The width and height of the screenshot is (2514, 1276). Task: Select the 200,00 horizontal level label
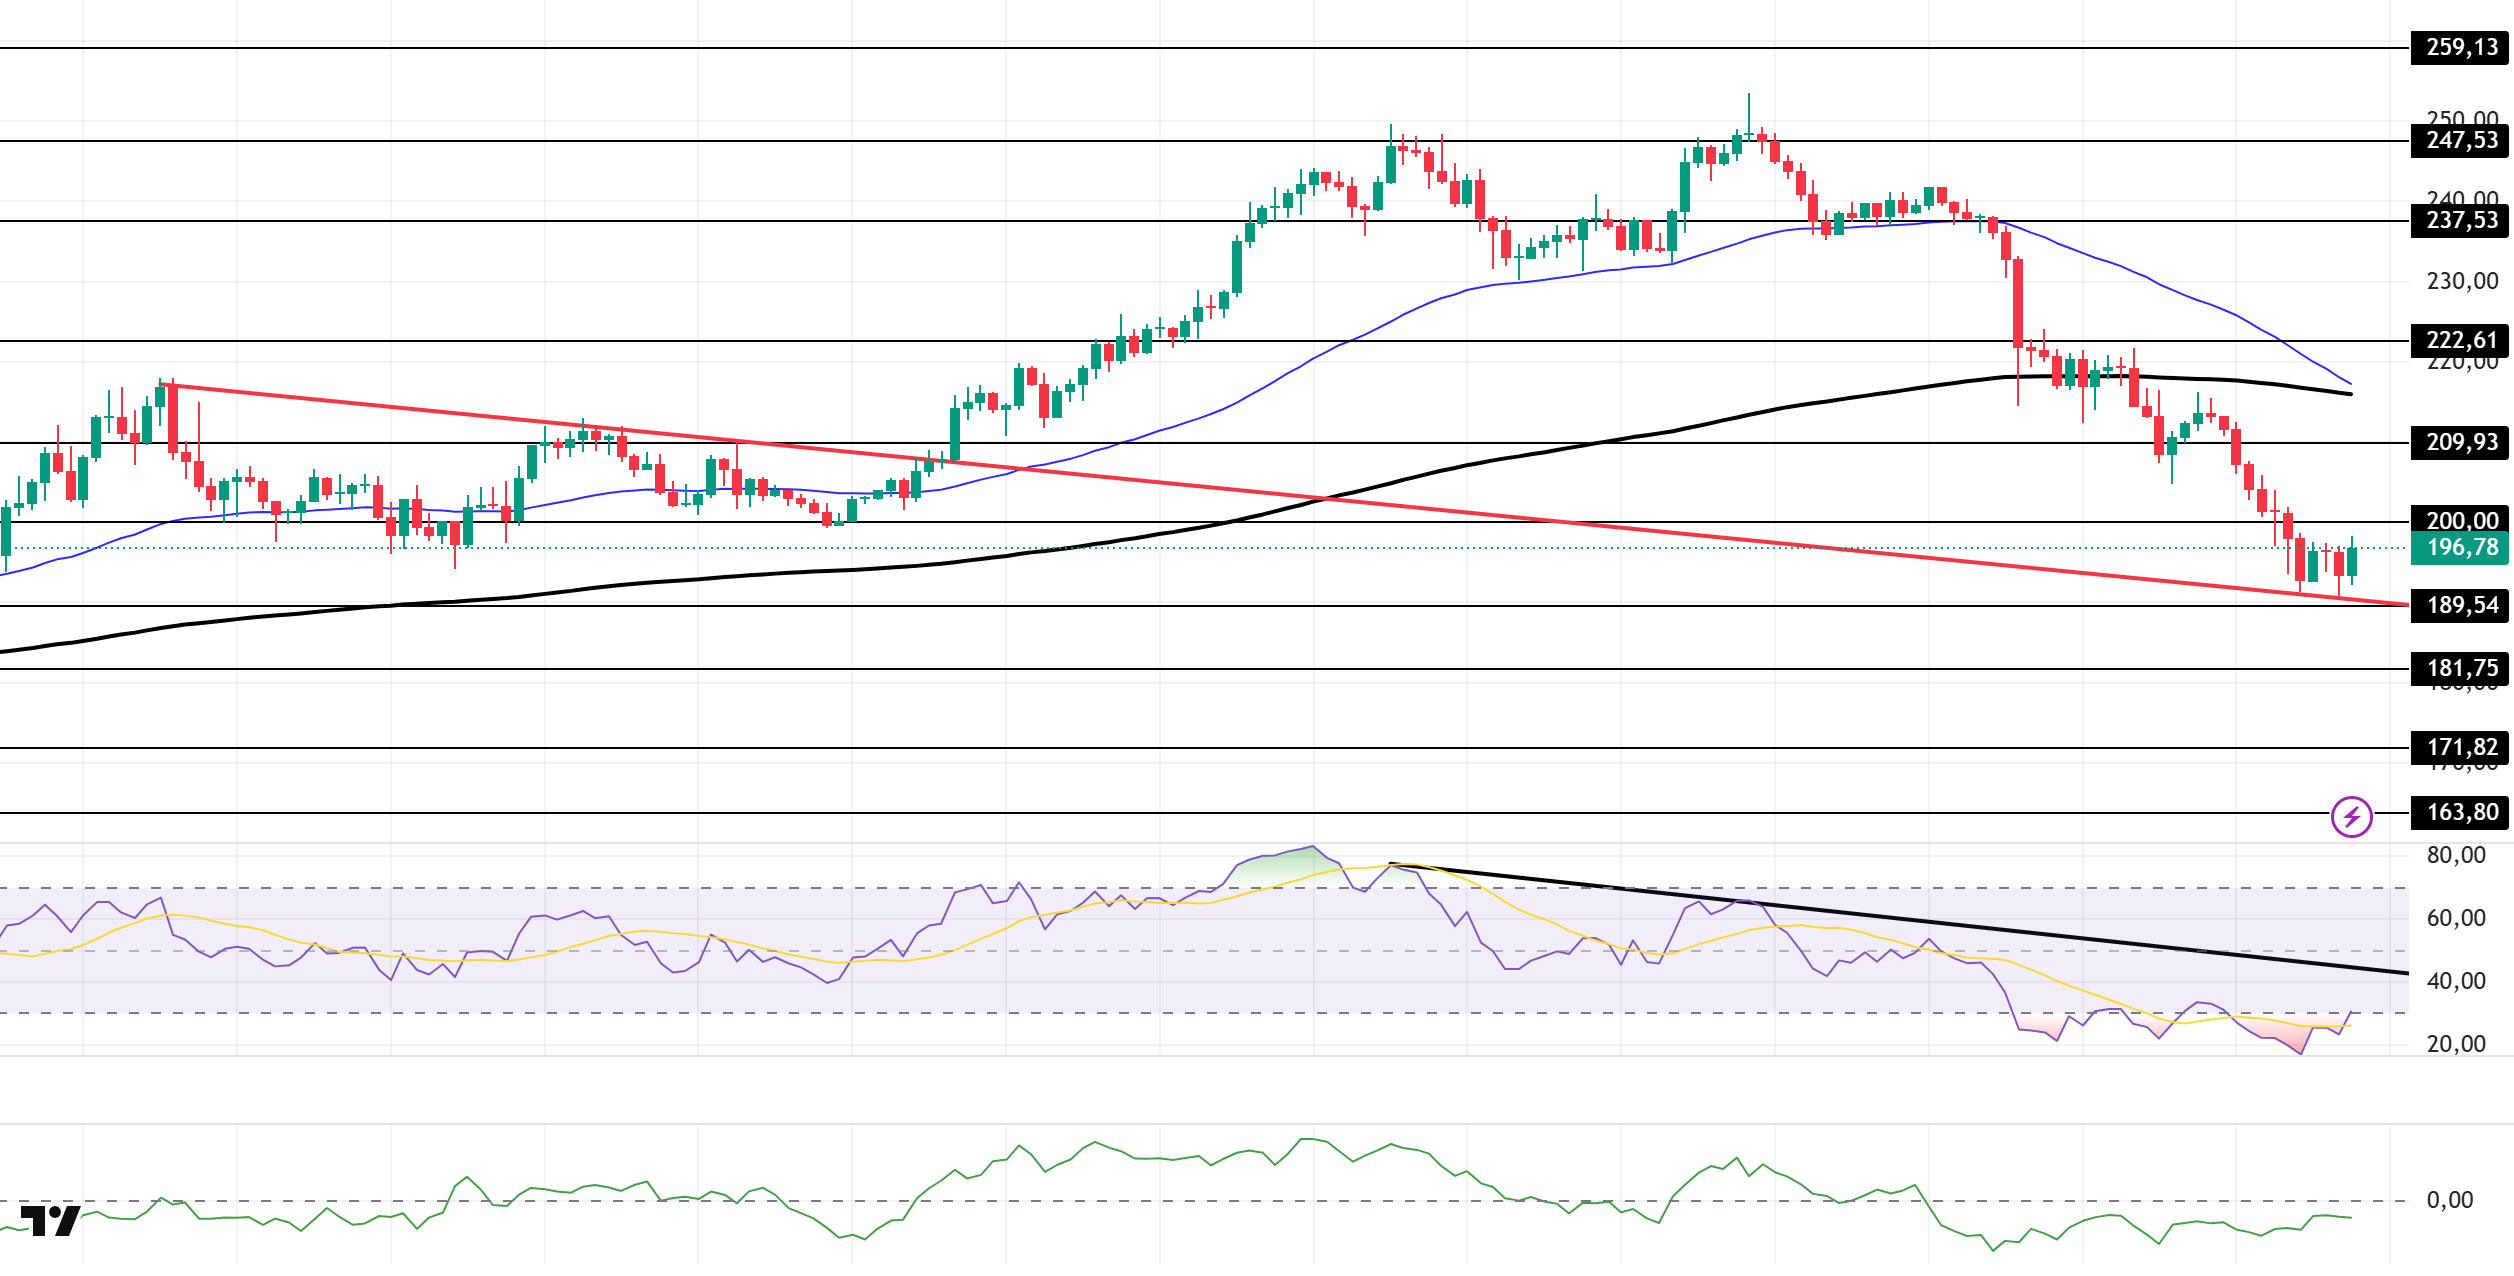[2460, 519]
